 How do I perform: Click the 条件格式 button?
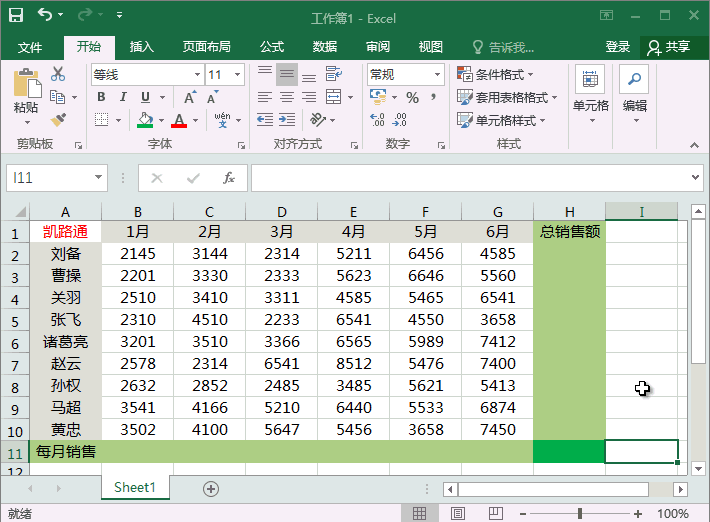(x=496, y=75)
